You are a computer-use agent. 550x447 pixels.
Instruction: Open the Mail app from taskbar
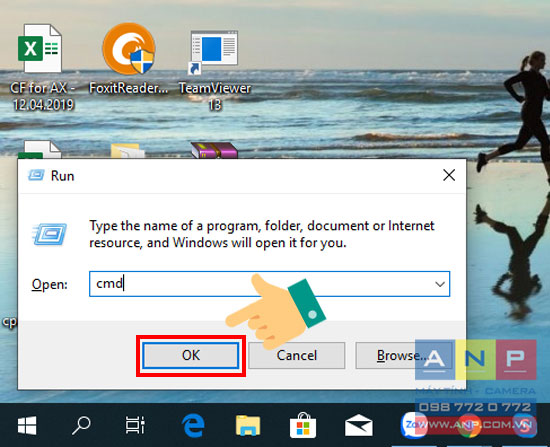358,425
